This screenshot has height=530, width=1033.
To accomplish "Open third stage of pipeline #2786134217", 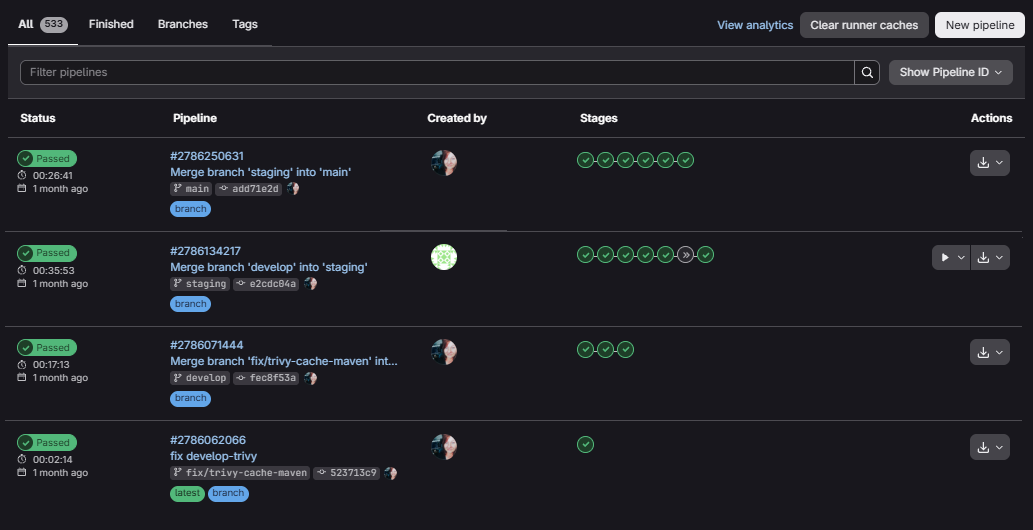I will click(625, 255).
